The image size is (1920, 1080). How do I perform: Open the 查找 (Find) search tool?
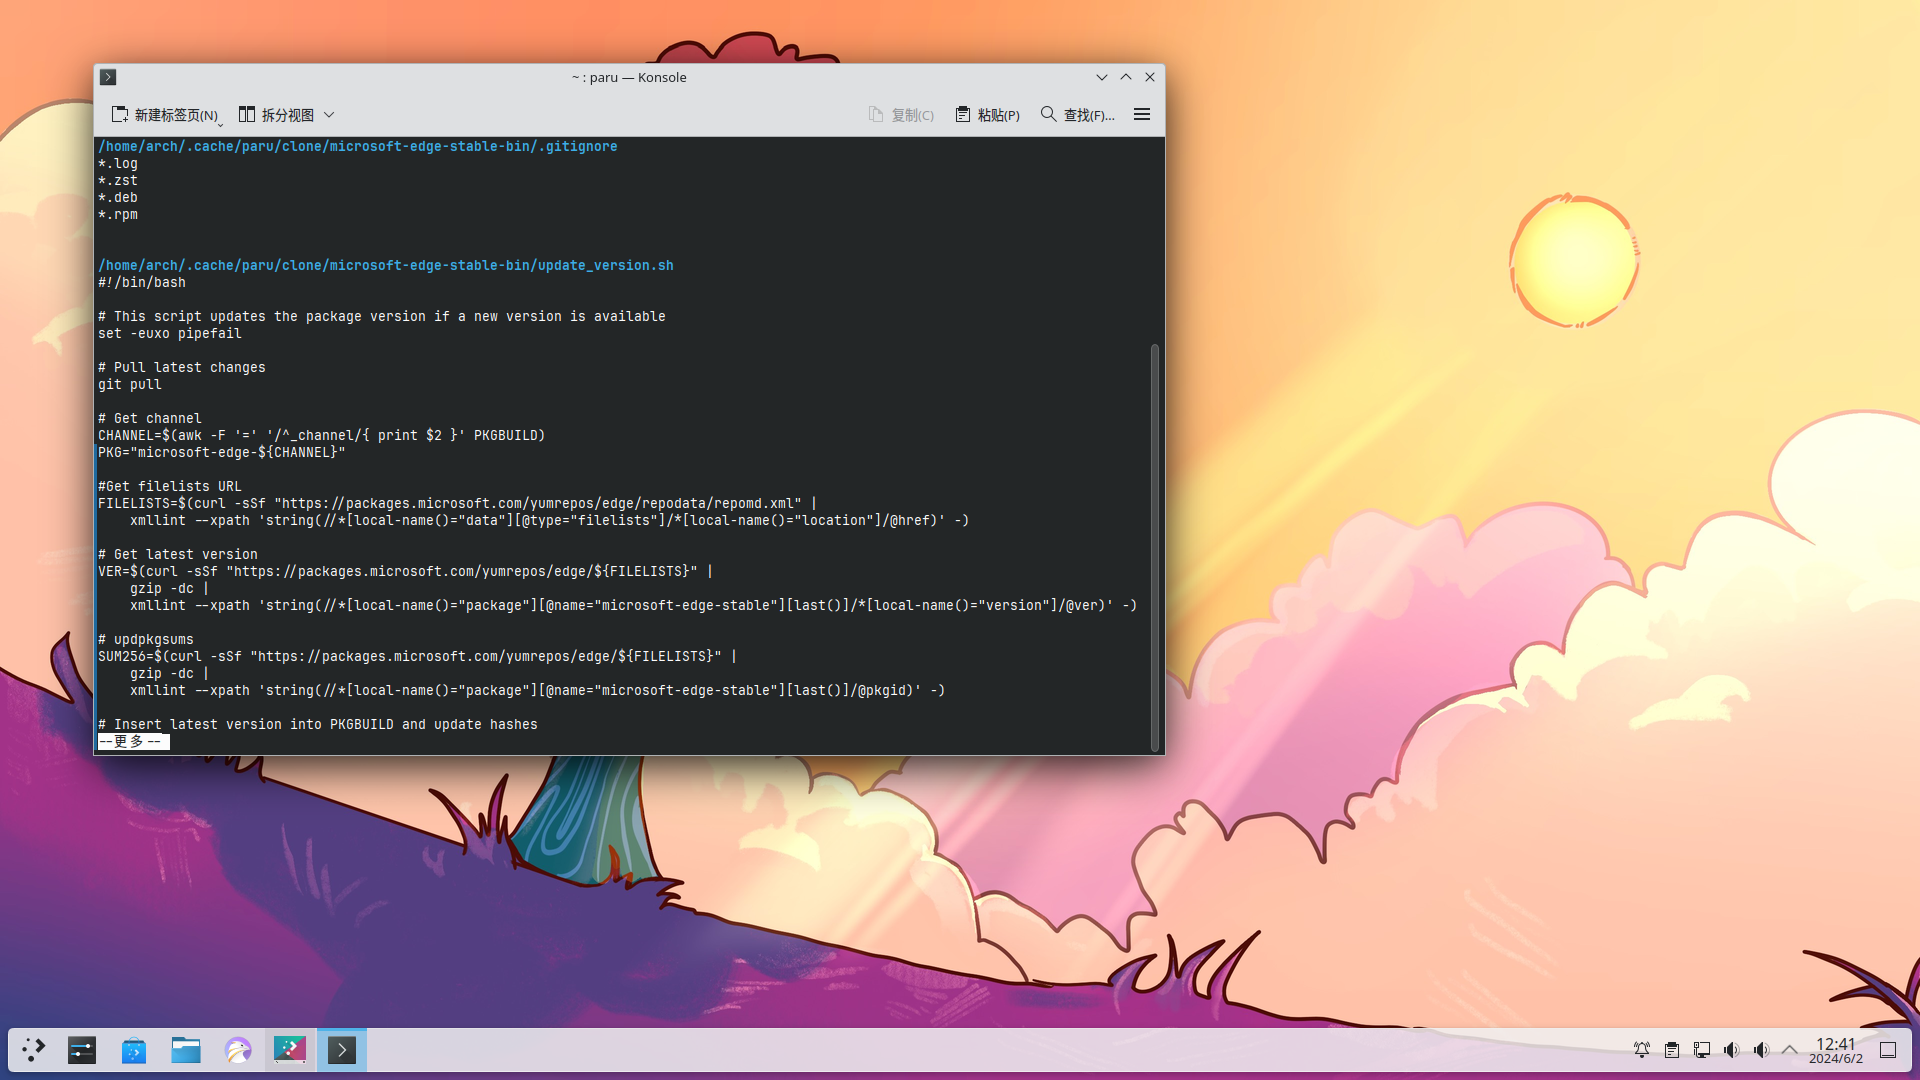coord(1077,115)
